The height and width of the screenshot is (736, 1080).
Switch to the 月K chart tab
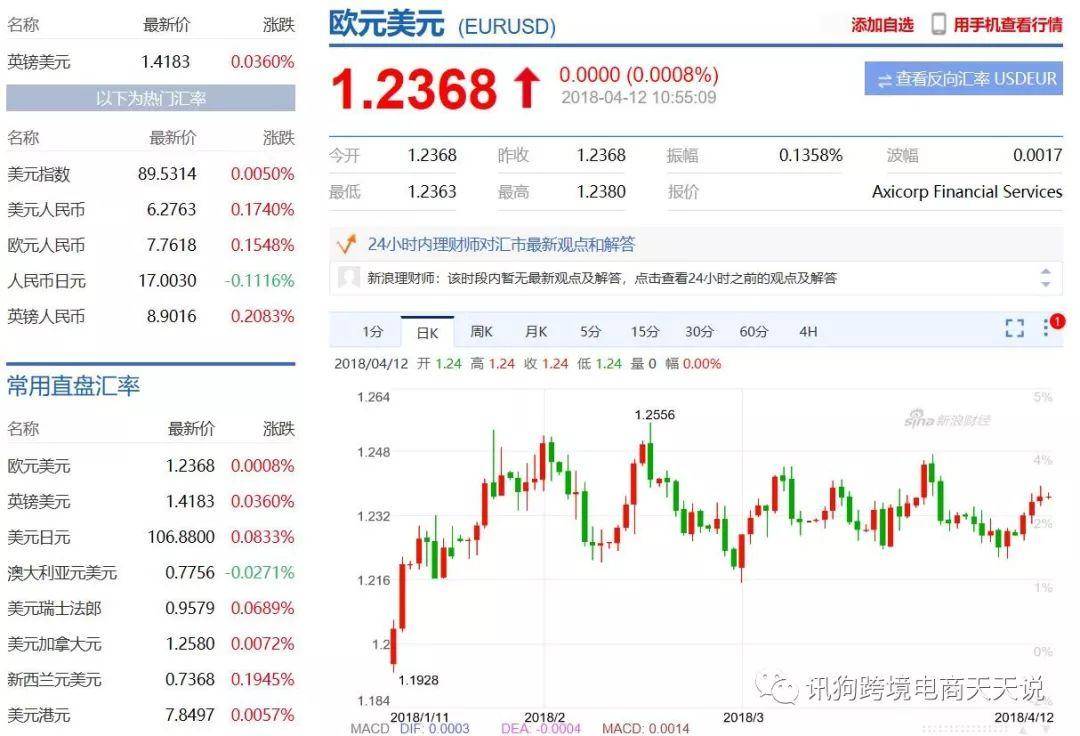click(x=536, y=331)
